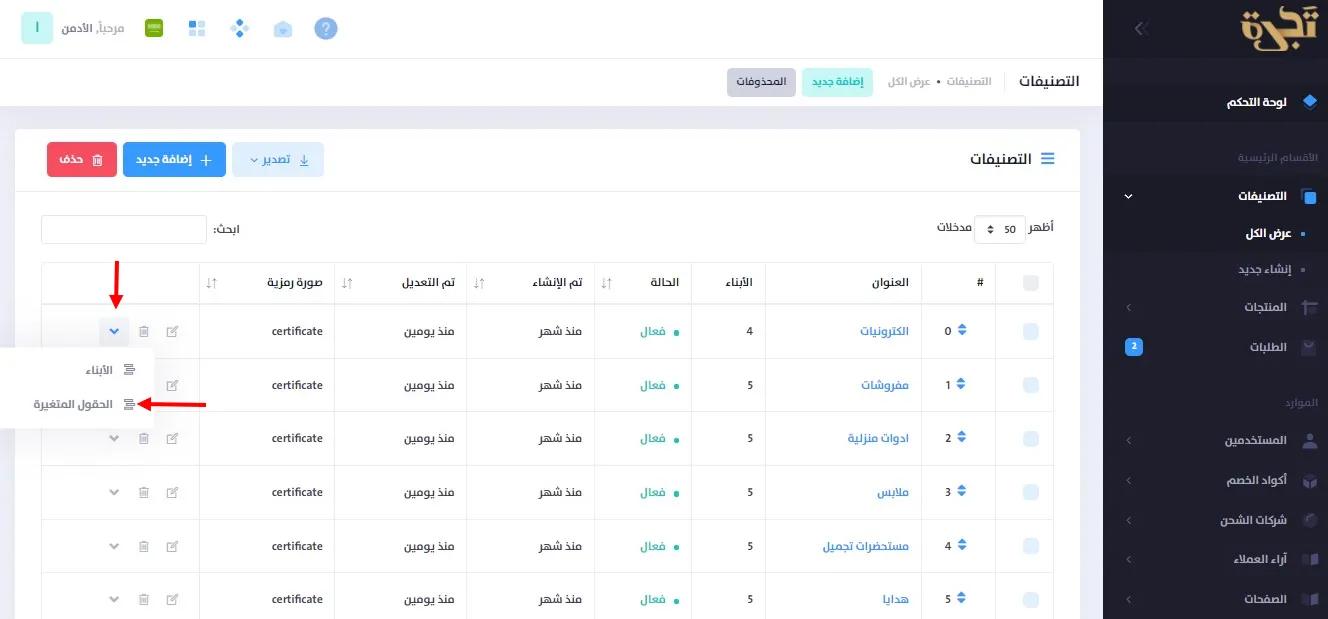Viewport: 1328px width, 619px height.
Task: Open the ادوات منزلية category link
Action: [x=878, y=438]
